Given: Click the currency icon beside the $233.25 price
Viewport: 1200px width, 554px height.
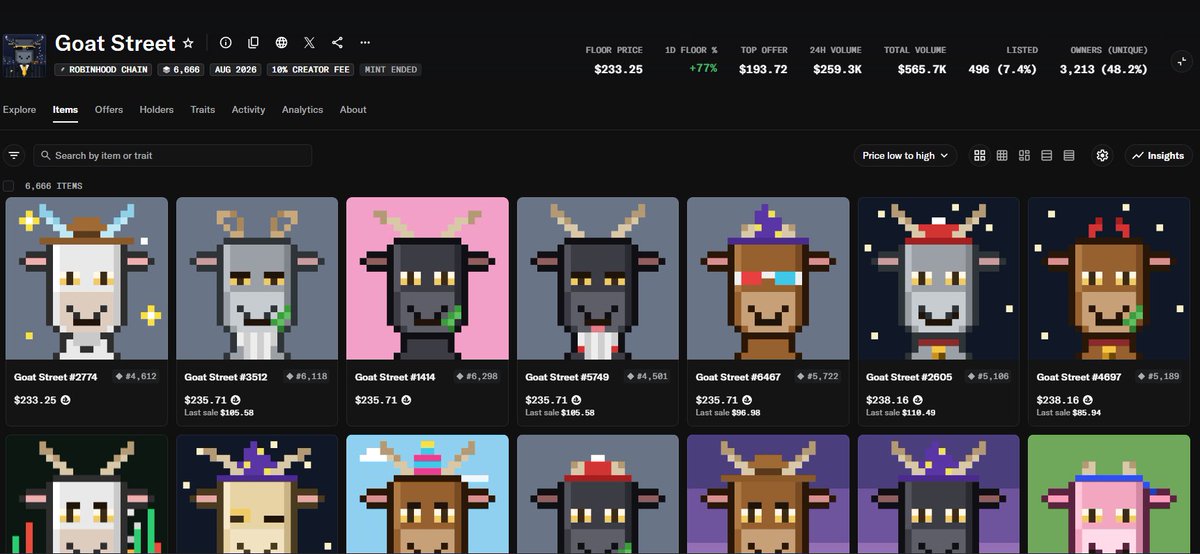Looking at the screenshot, I should tap(65, 400).
